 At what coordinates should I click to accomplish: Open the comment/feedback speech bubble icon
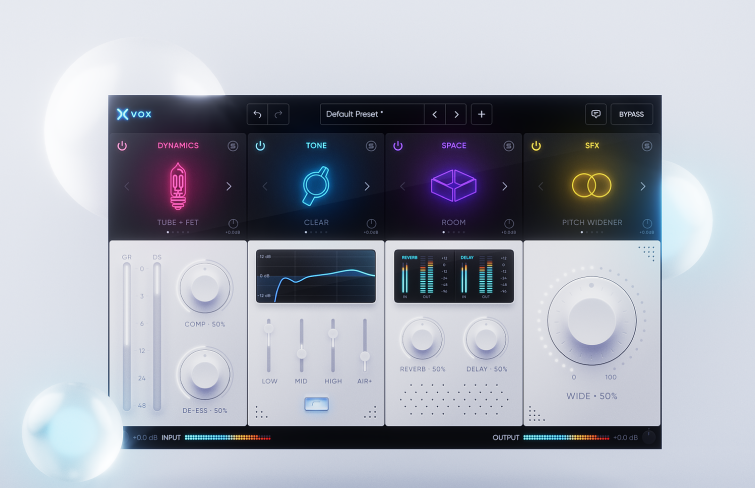(x=596, y=114)
